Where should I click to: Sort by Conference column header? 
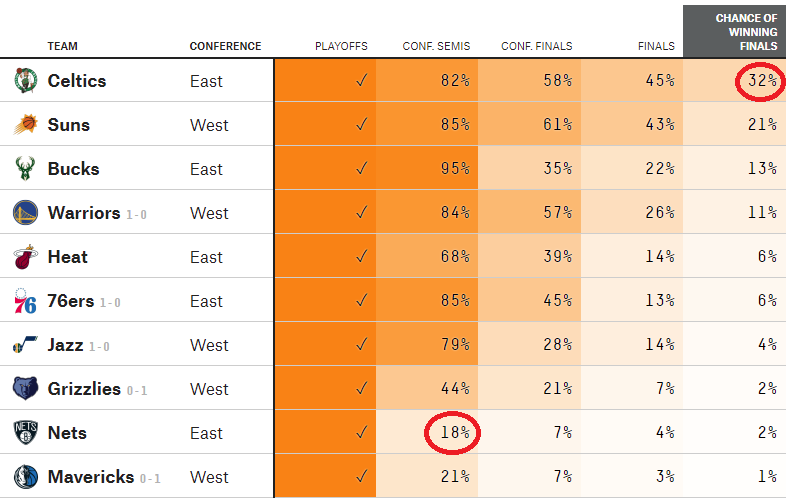(225, 46)
